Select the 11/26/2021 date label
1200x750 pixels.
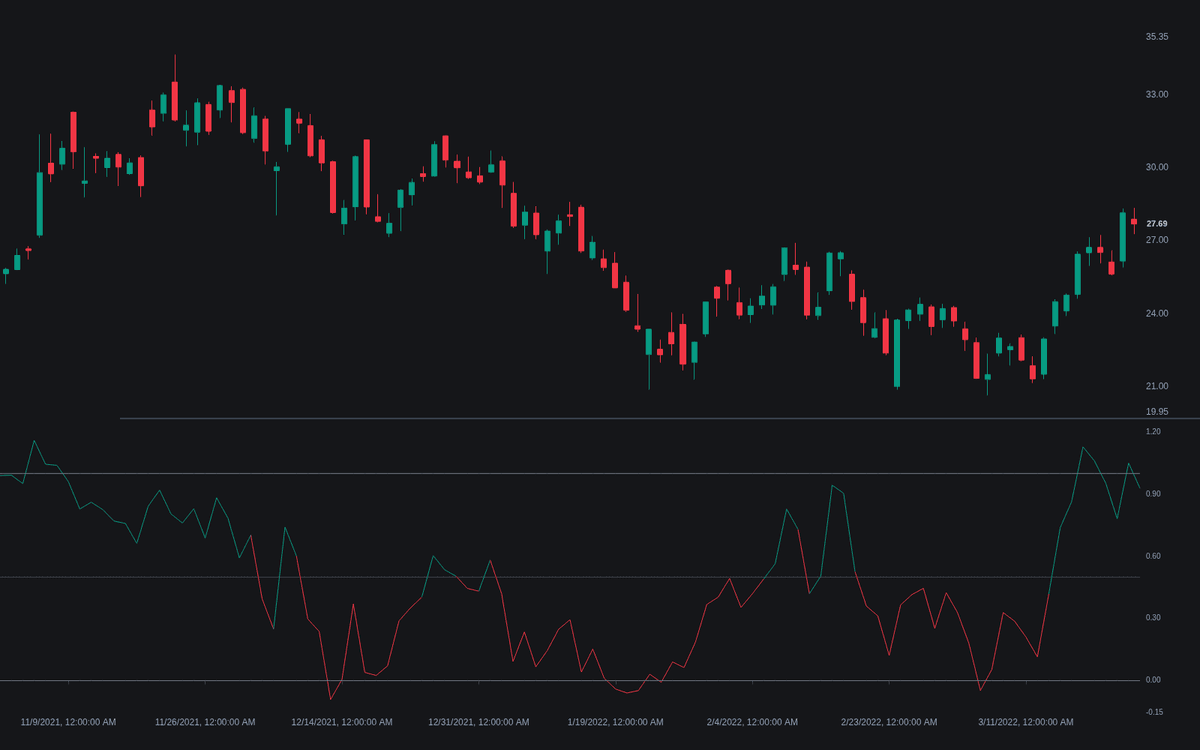point(205,722)
